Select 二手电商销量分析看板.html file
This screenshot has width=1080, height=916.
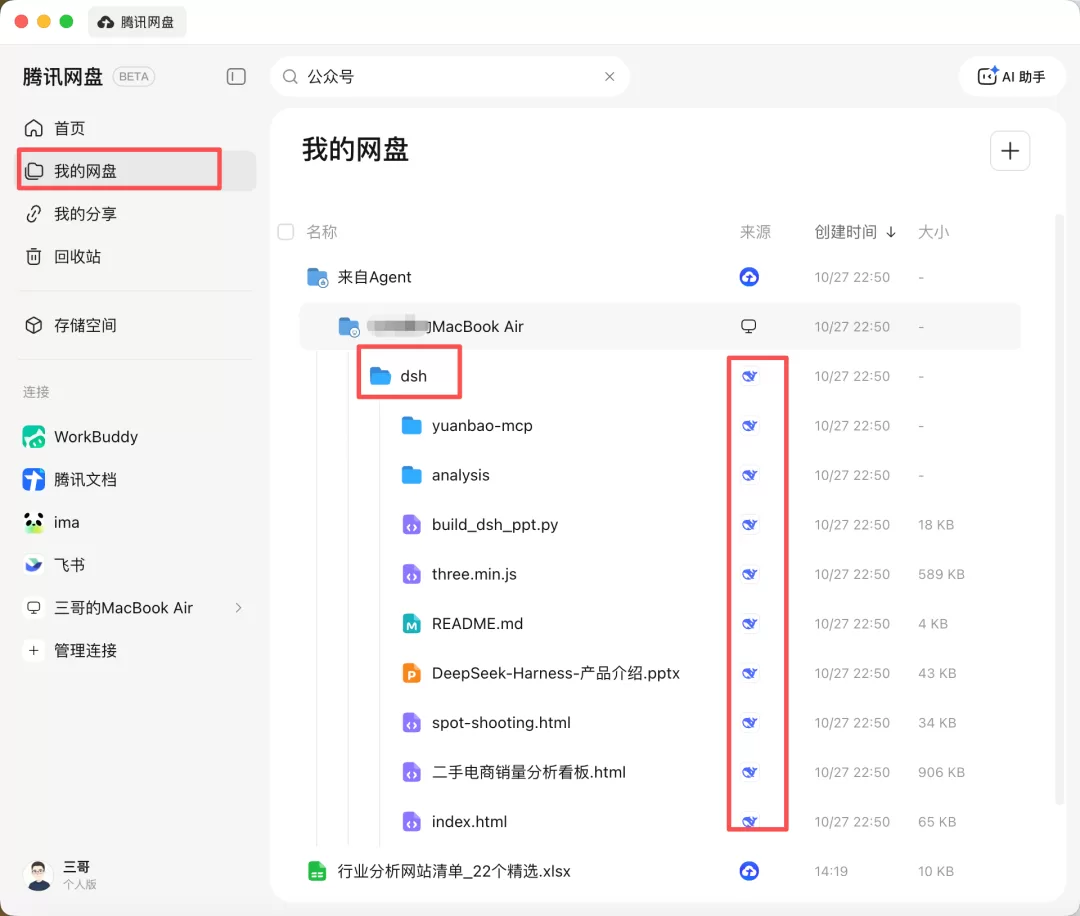click(x=529, y=773)
